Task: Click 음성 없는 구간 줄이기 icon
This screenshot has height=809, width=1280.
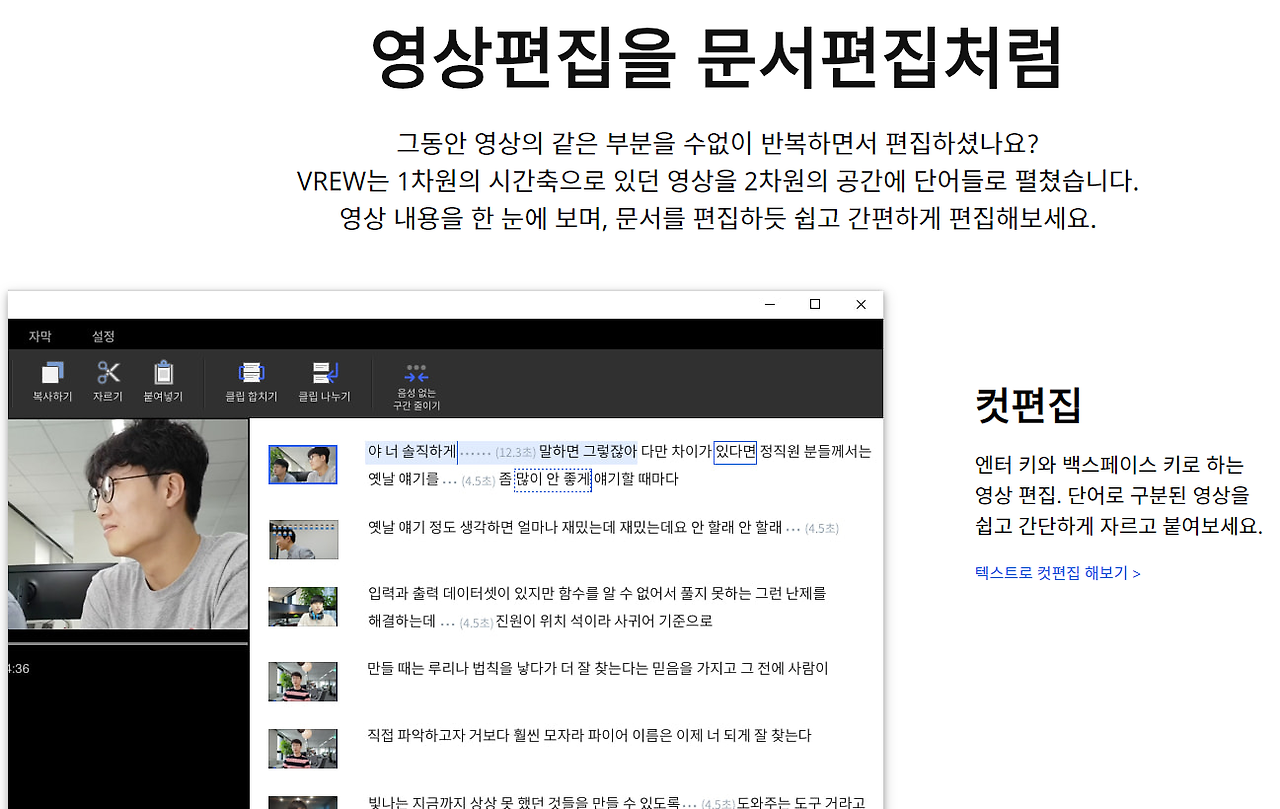Action: pyautogui.click(x=417, y=374)
